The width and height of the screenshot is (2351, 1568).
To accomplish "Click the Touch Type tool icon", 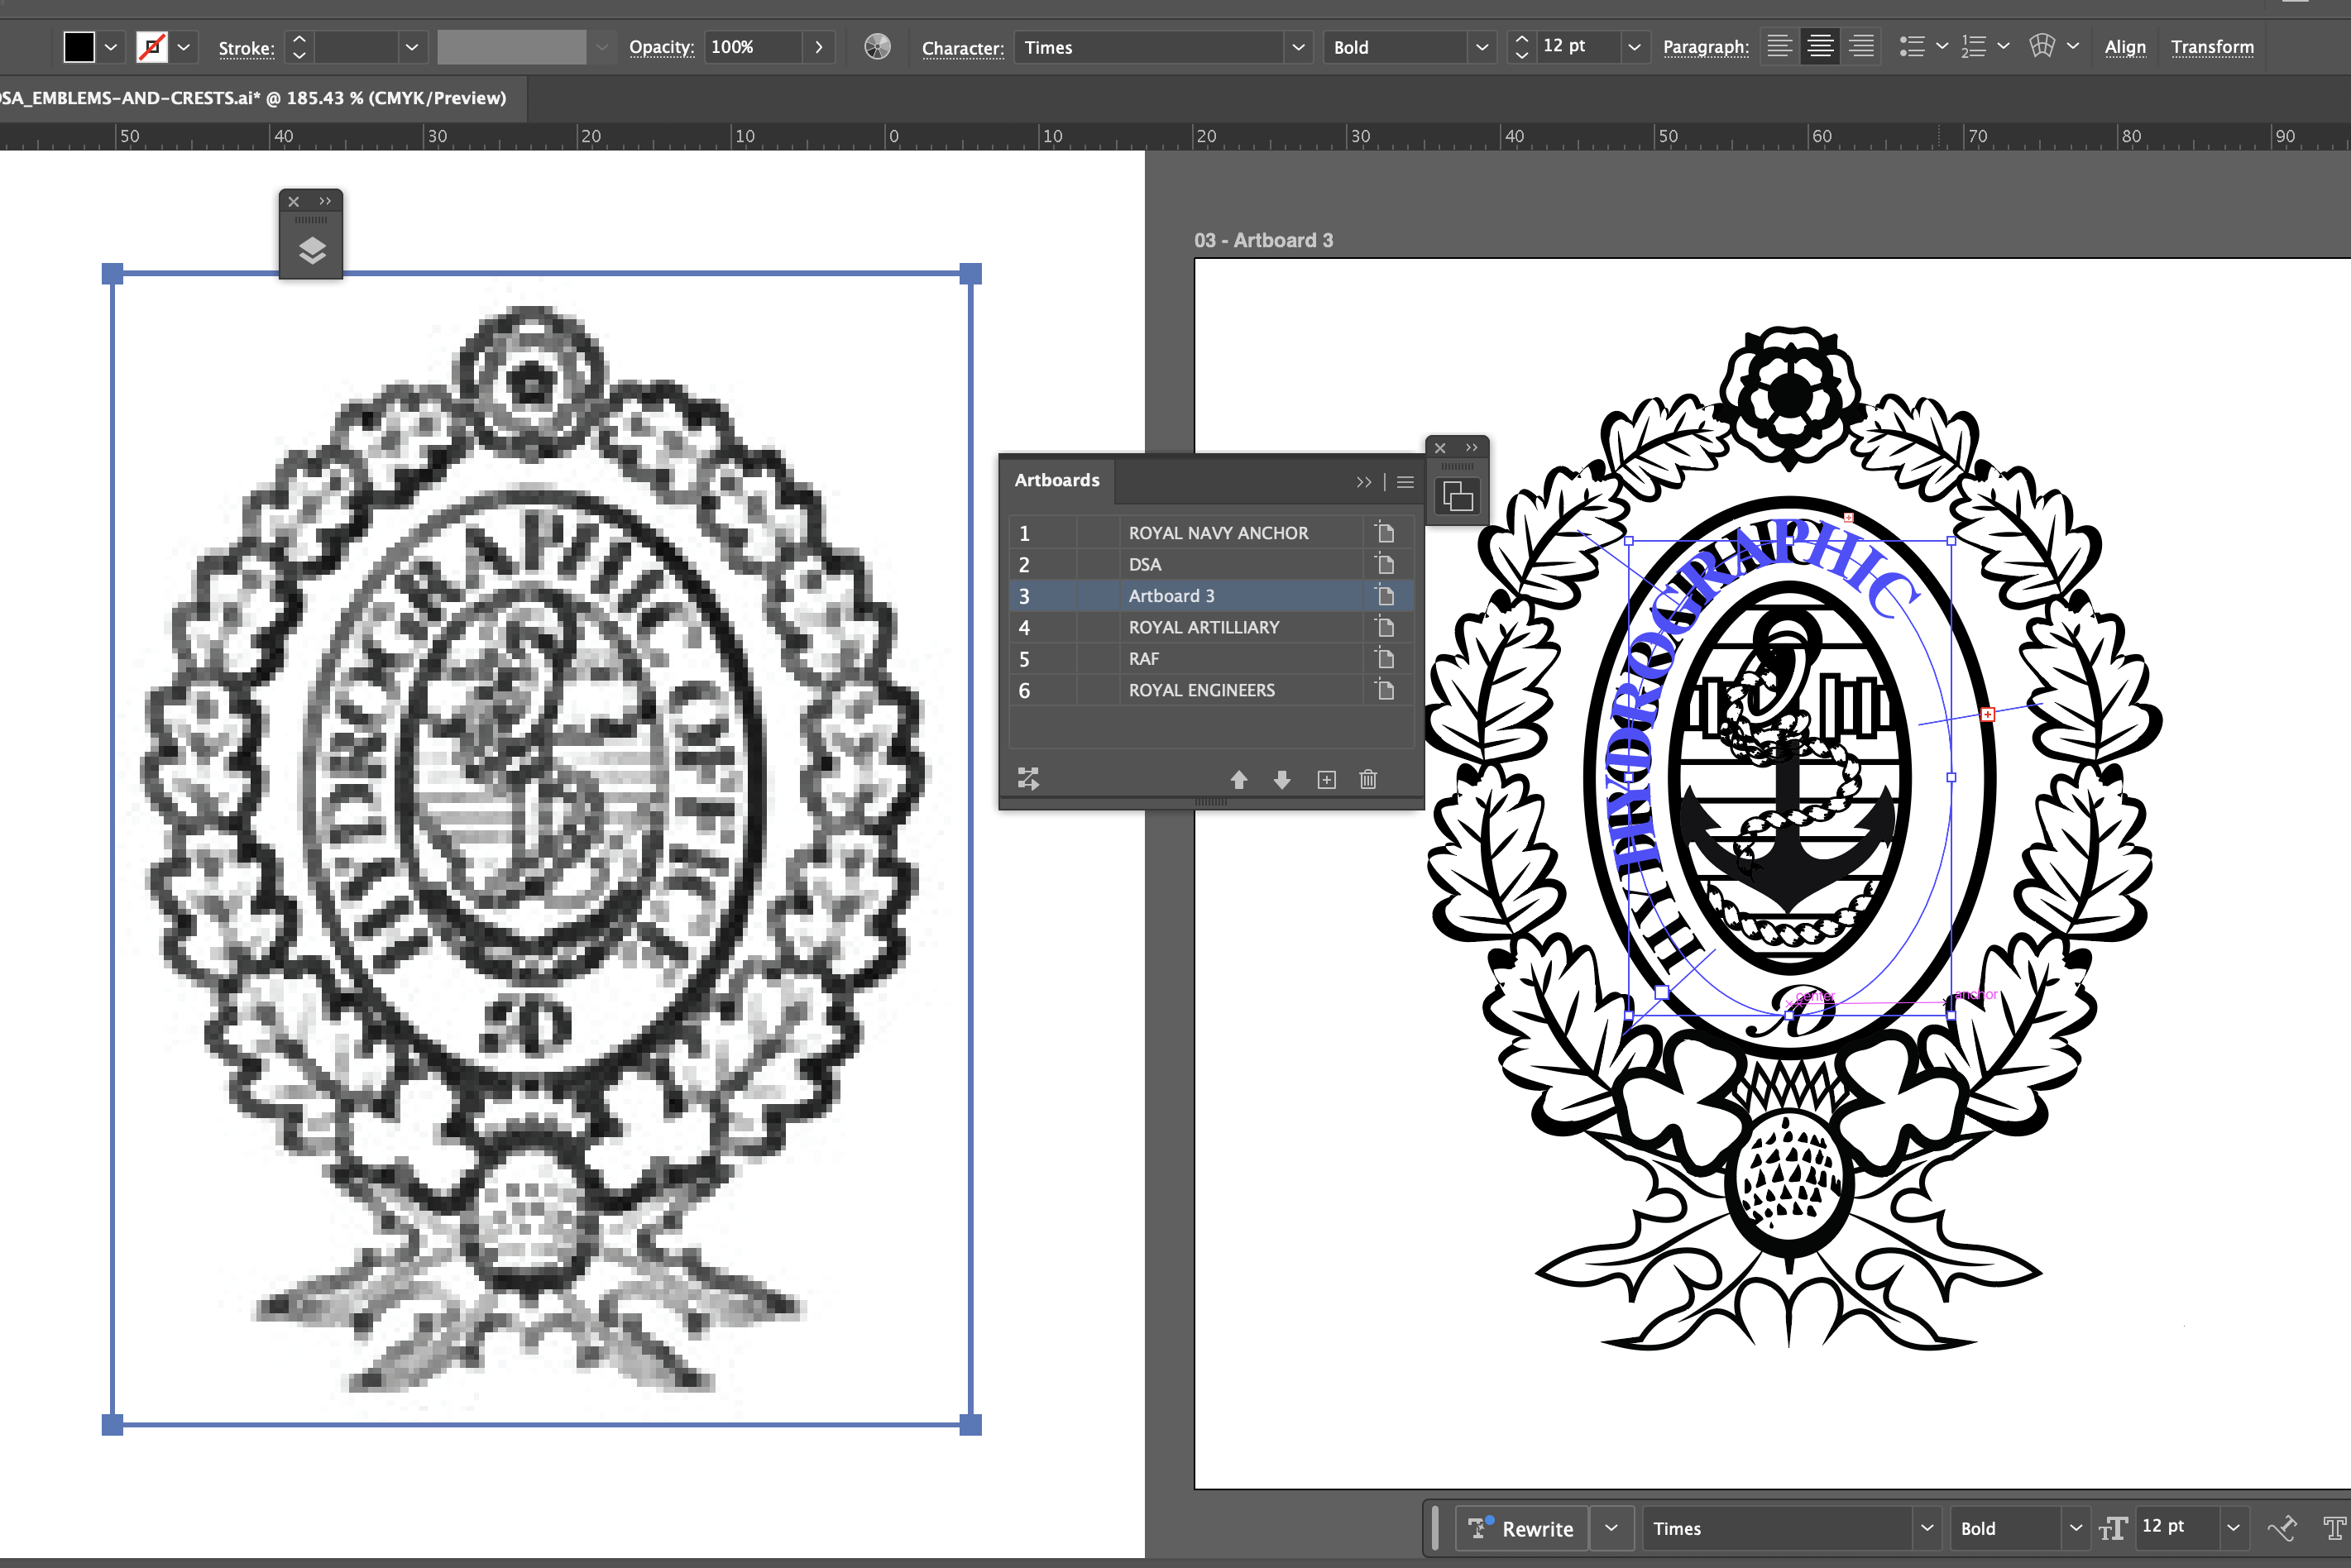I will (2336, 1528).
